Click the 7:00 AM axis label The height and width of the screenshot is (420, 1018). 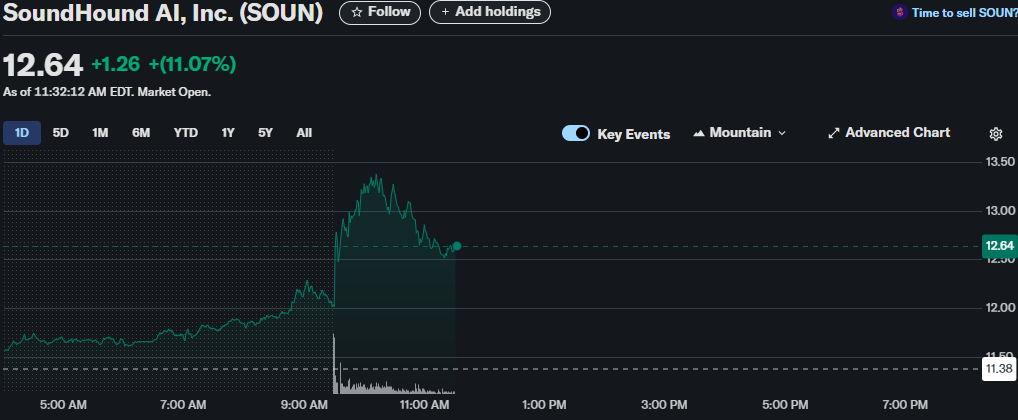(x=183, y=406)
